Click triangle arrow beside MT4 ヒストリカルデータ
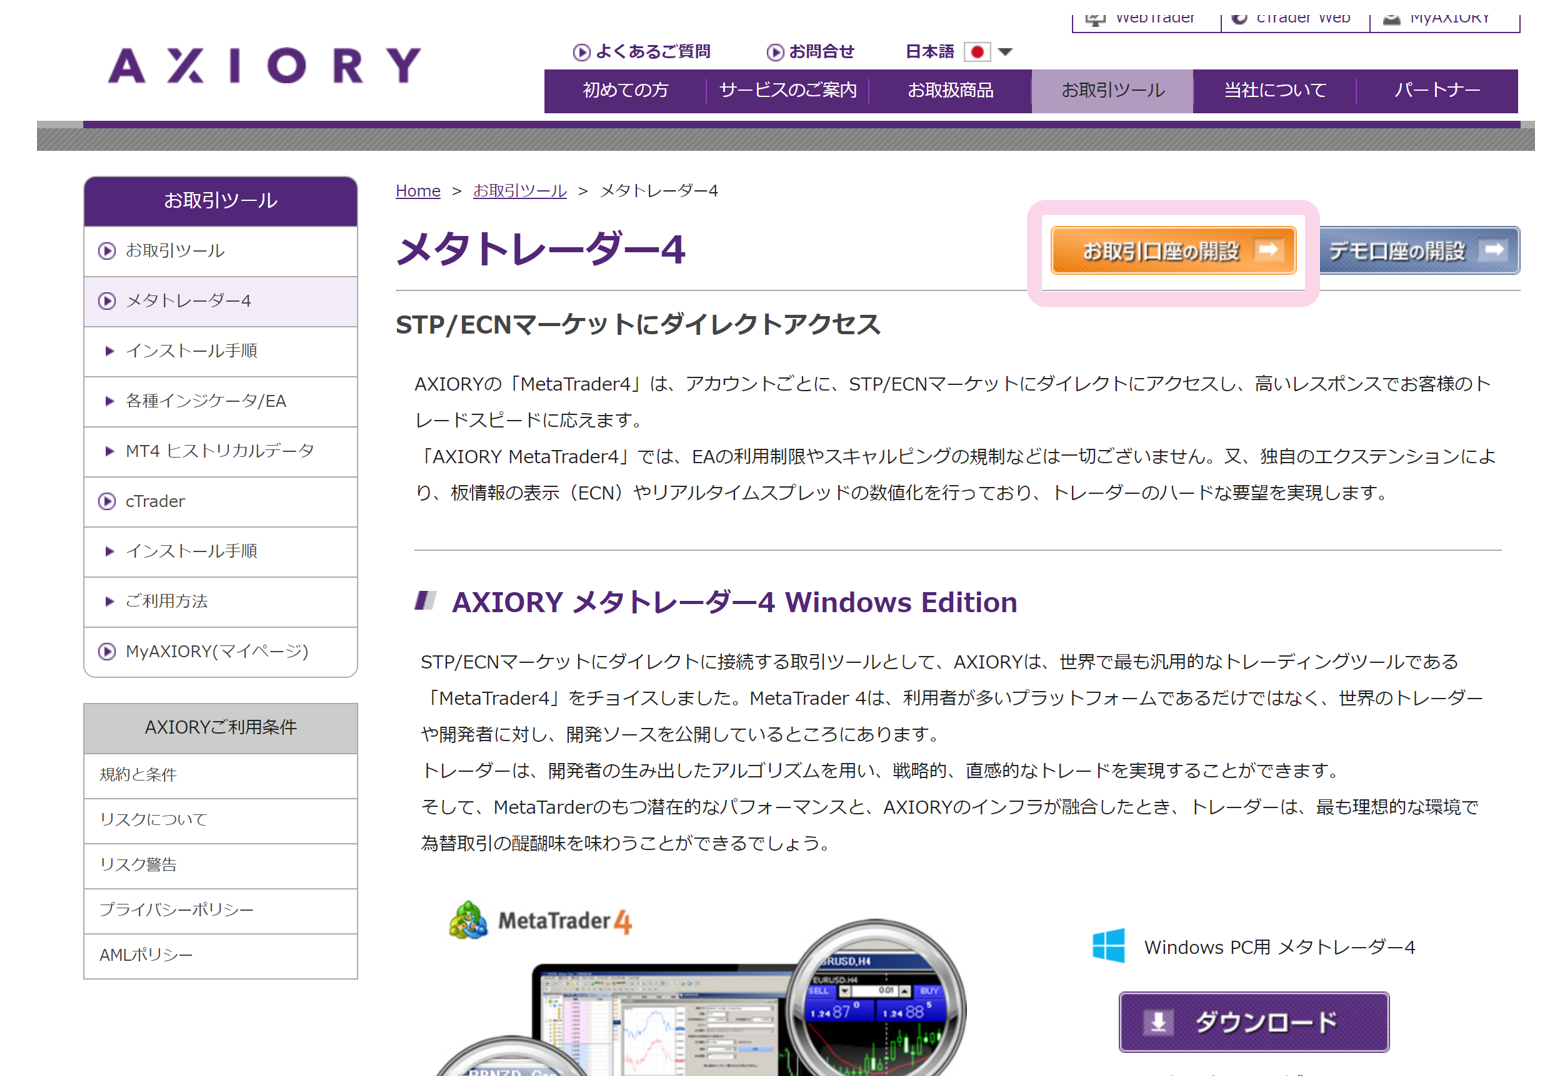 tap(109, 451)
